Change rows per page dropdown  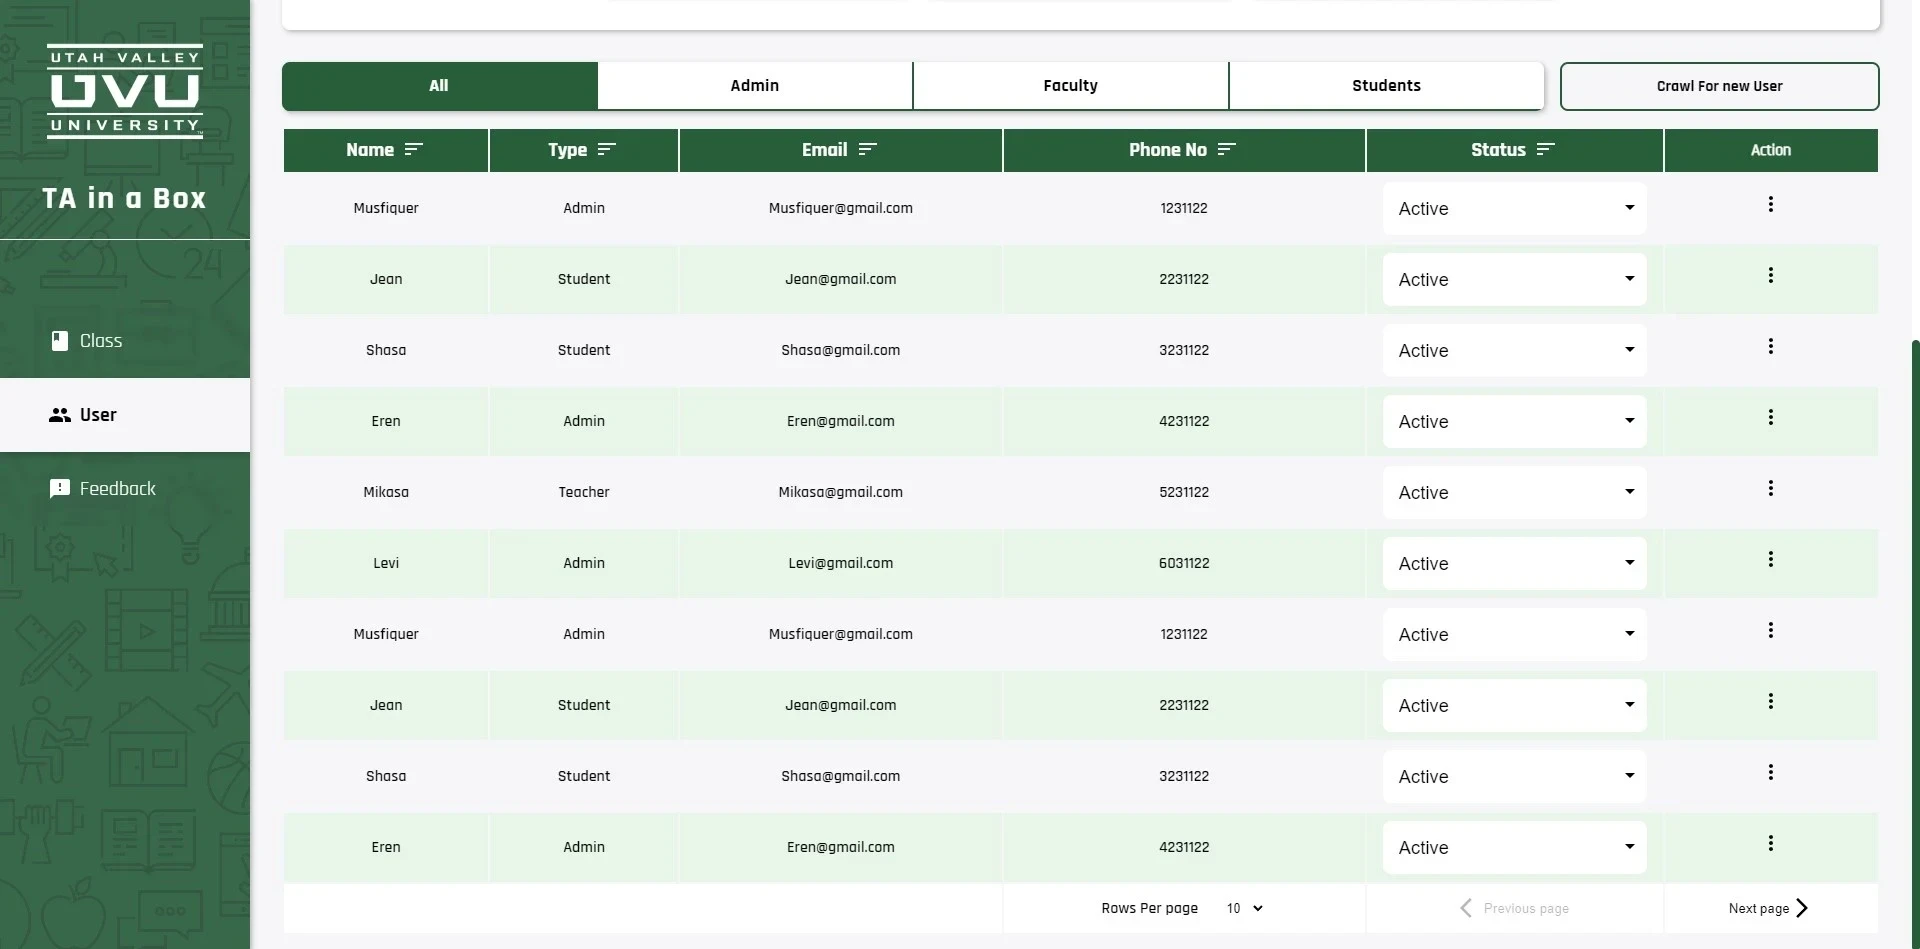[x=1244, y=908]
